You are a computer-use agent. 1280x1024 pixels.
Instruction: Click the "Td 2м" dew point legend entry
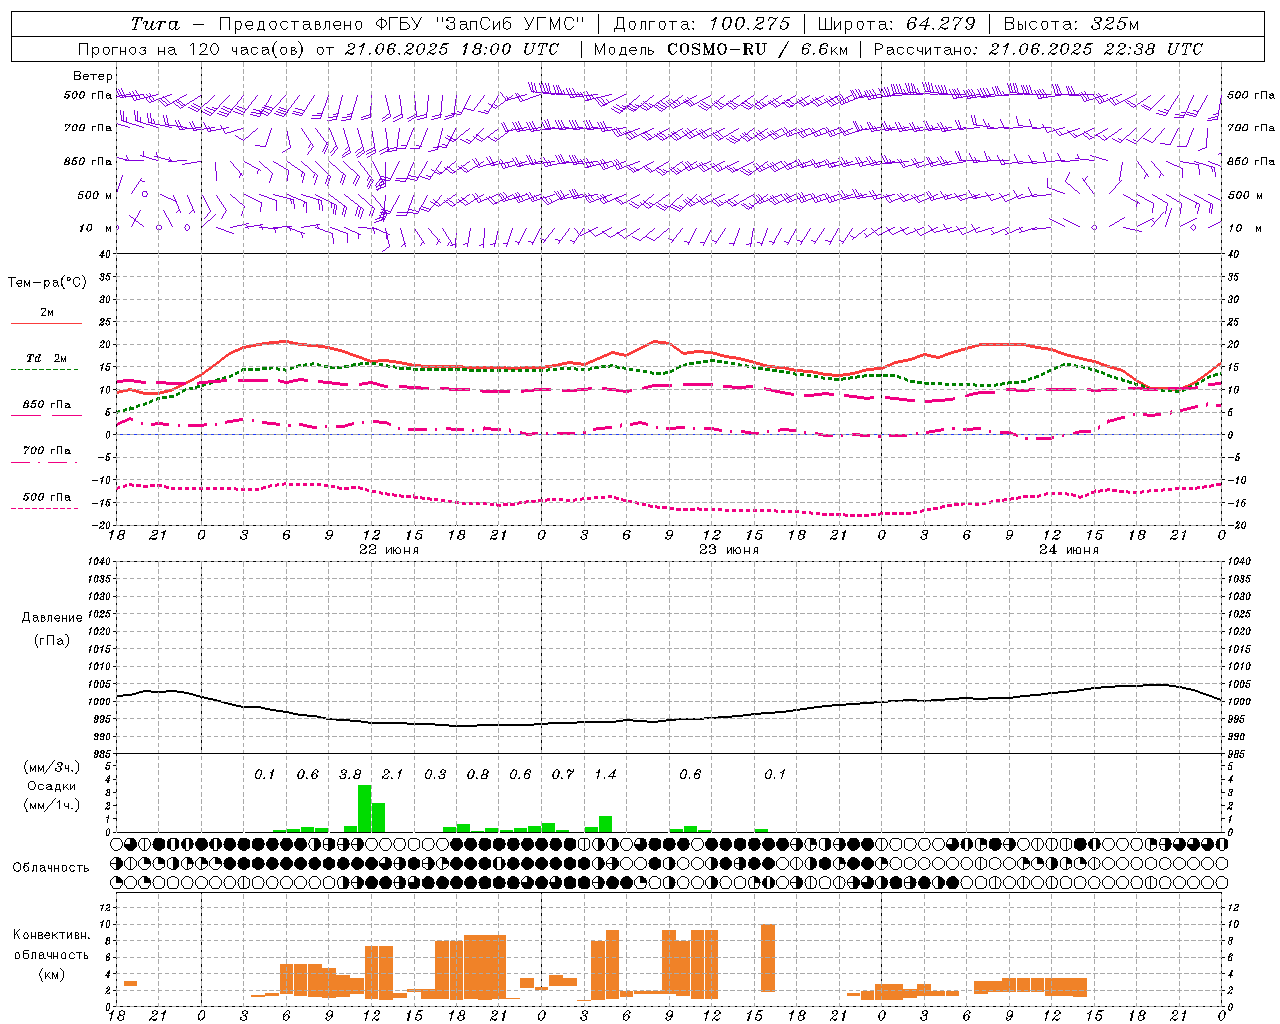point(47,358)
